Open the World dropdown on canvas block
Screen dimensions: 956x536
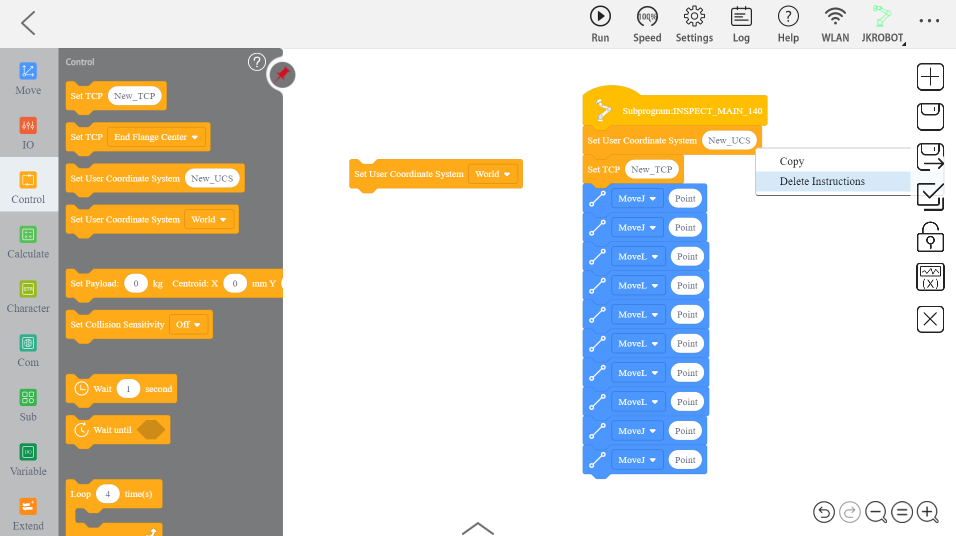(493, 174)
